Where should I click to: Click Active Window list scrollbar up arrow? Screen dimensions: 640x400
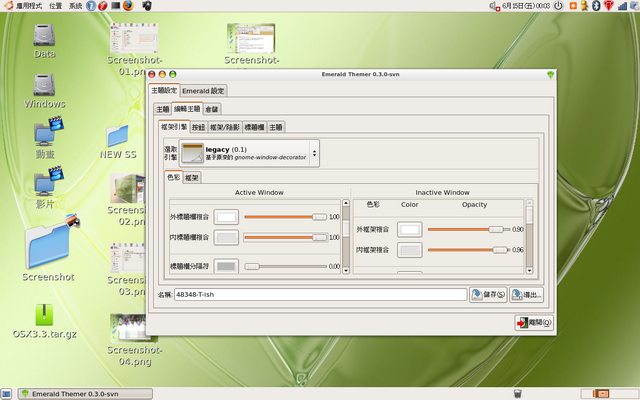click(x=346, y=203)
